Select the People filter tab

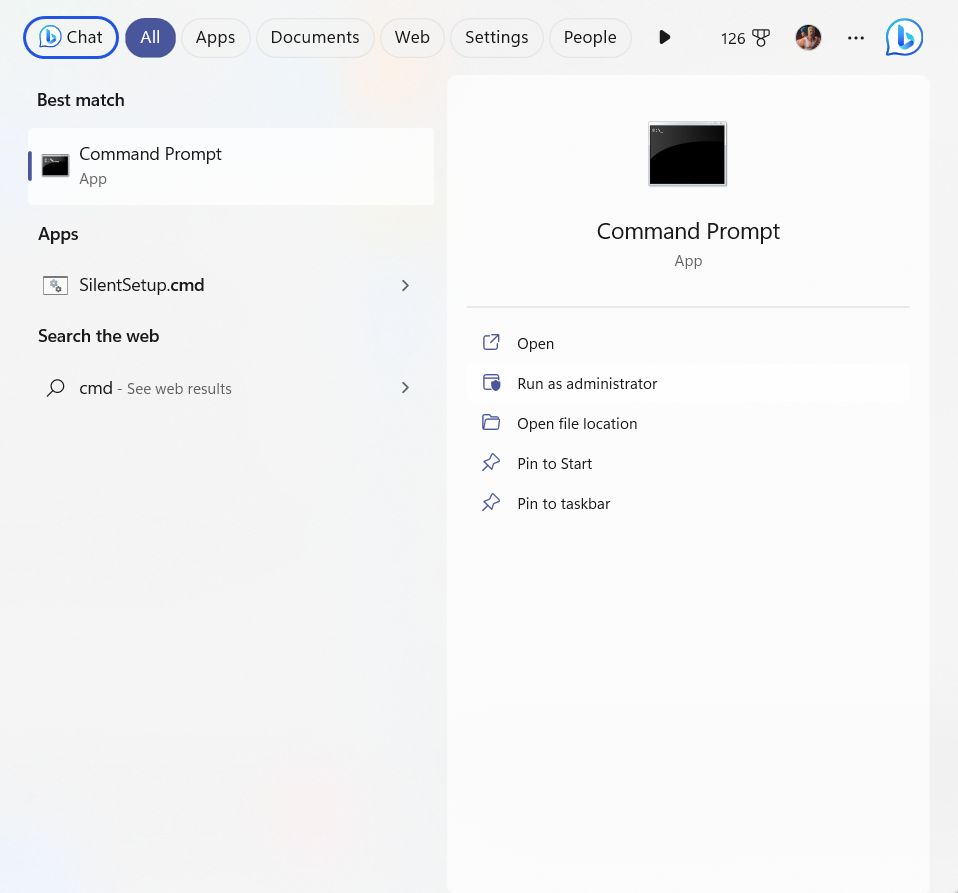pyautogui.click(x=590, y=38)
